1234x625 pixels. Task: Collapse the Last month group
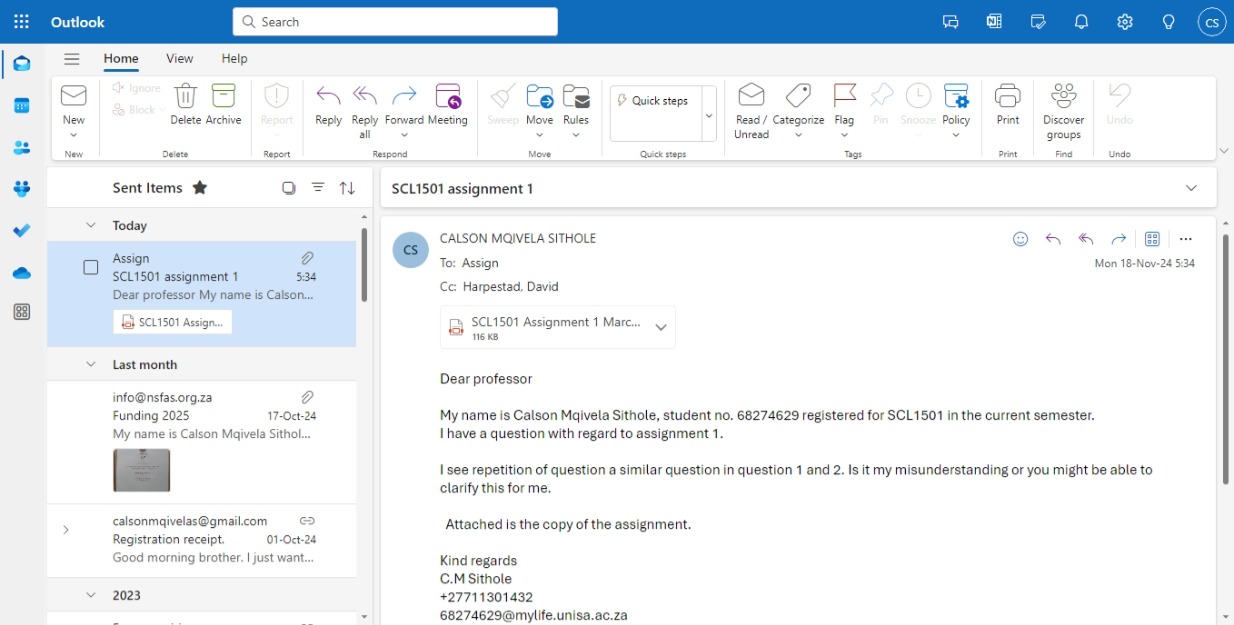(x=91, y=364)
